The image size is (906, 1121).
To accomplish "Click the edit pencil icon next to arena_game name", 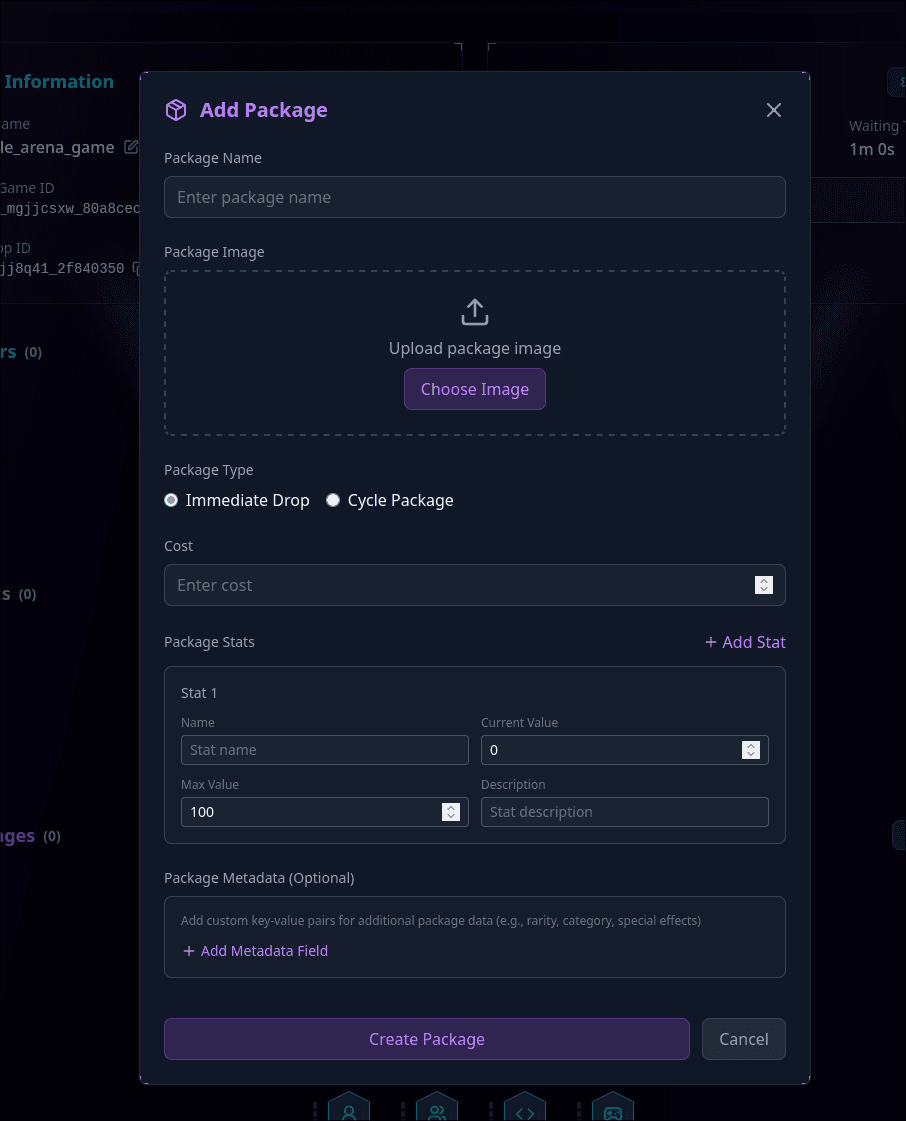I will coord(131,146).
